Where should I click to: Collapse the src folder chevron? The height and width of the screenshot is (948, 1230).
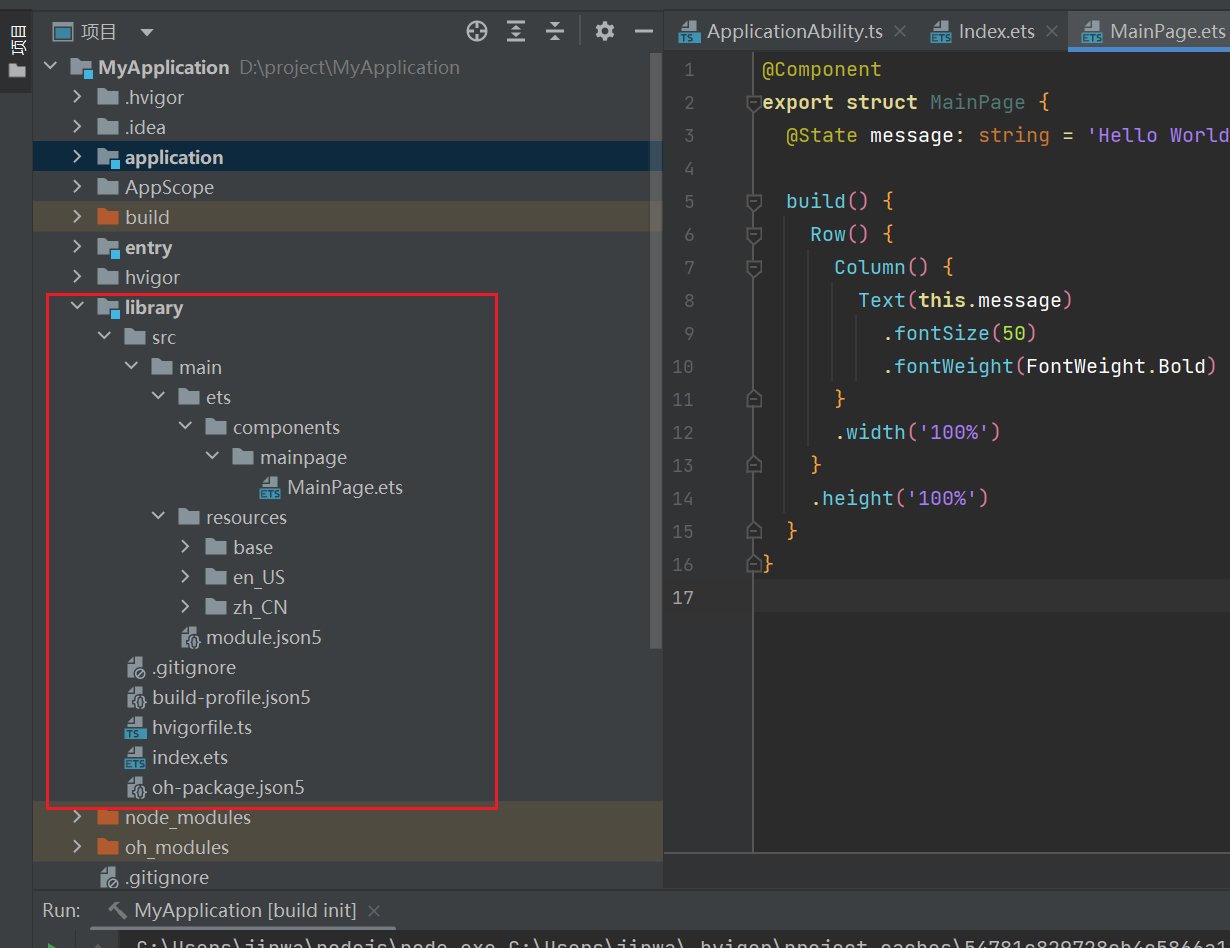click(x=104, y=337)
